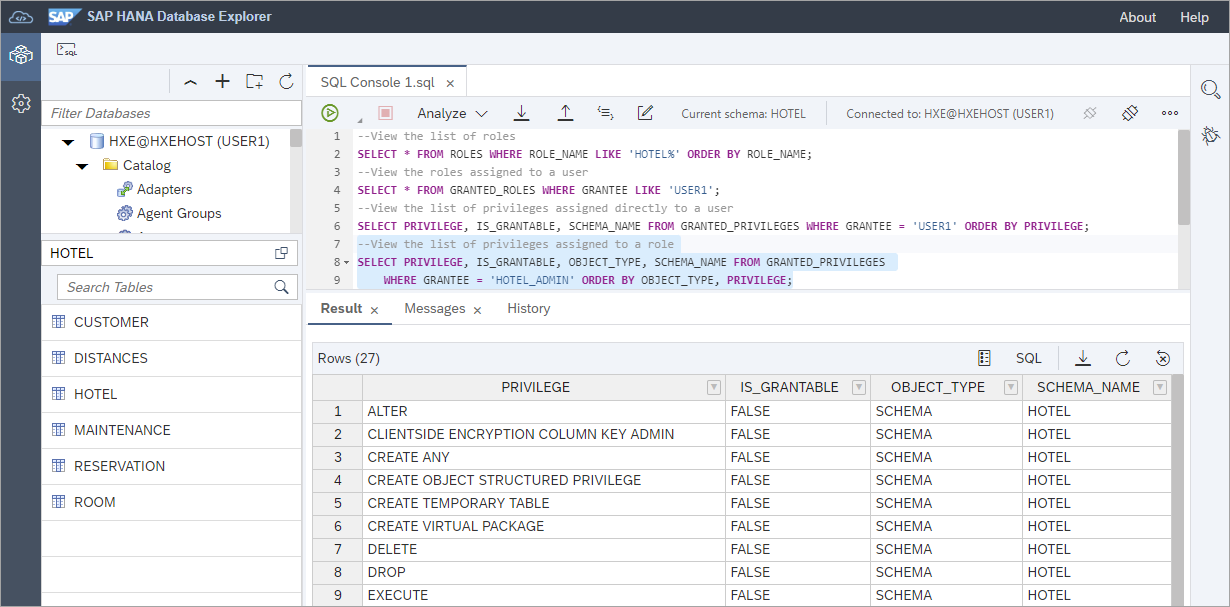Click the clear result circular-x icon
Screen dimensions: 1230x607
point(1162,358)
